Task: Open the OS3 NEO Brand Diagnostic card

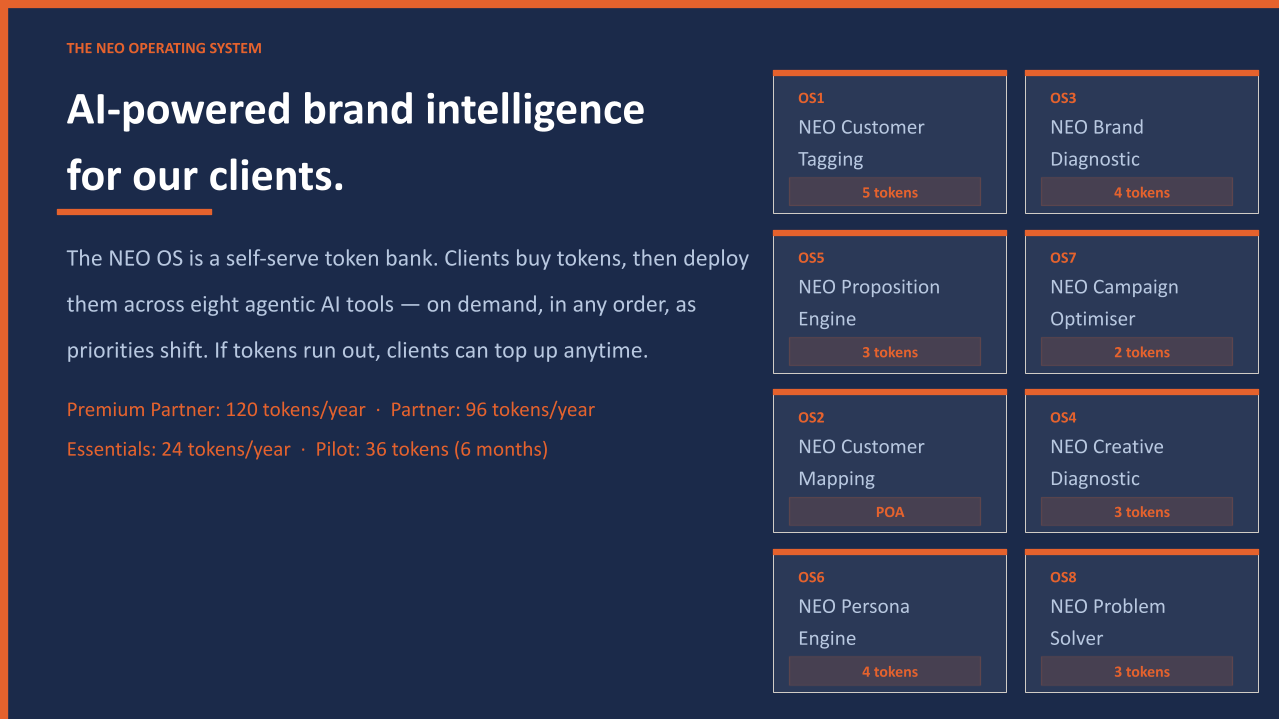Action: click(x=1142, y=142)
